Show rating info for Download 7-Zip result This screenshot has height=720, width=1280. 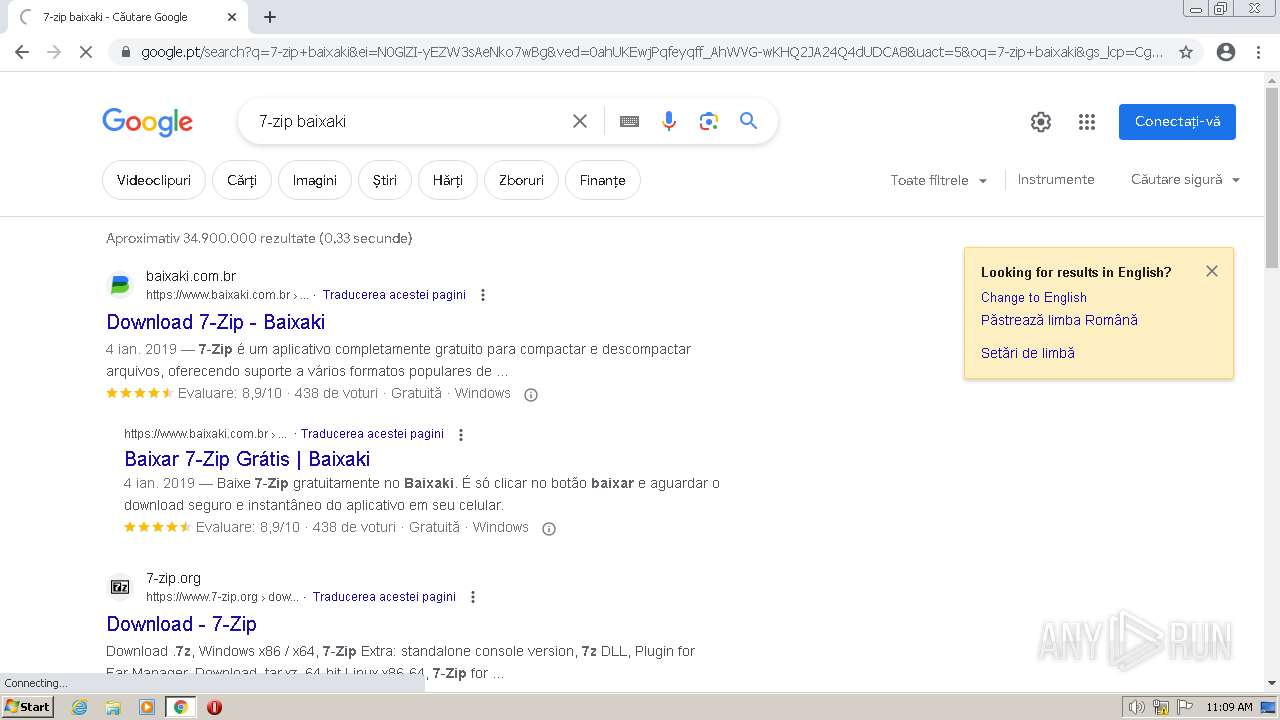[x=531, y=394]
